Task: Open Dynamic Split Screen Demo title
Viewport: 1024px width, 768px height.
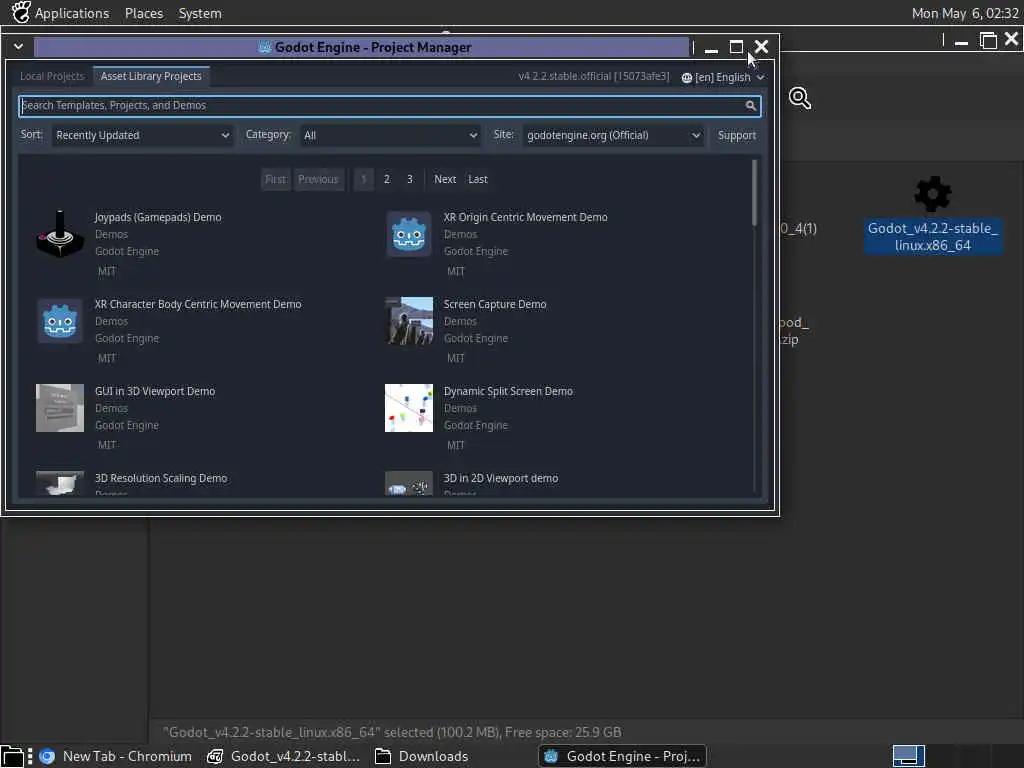Action: (x=507, y=391)
